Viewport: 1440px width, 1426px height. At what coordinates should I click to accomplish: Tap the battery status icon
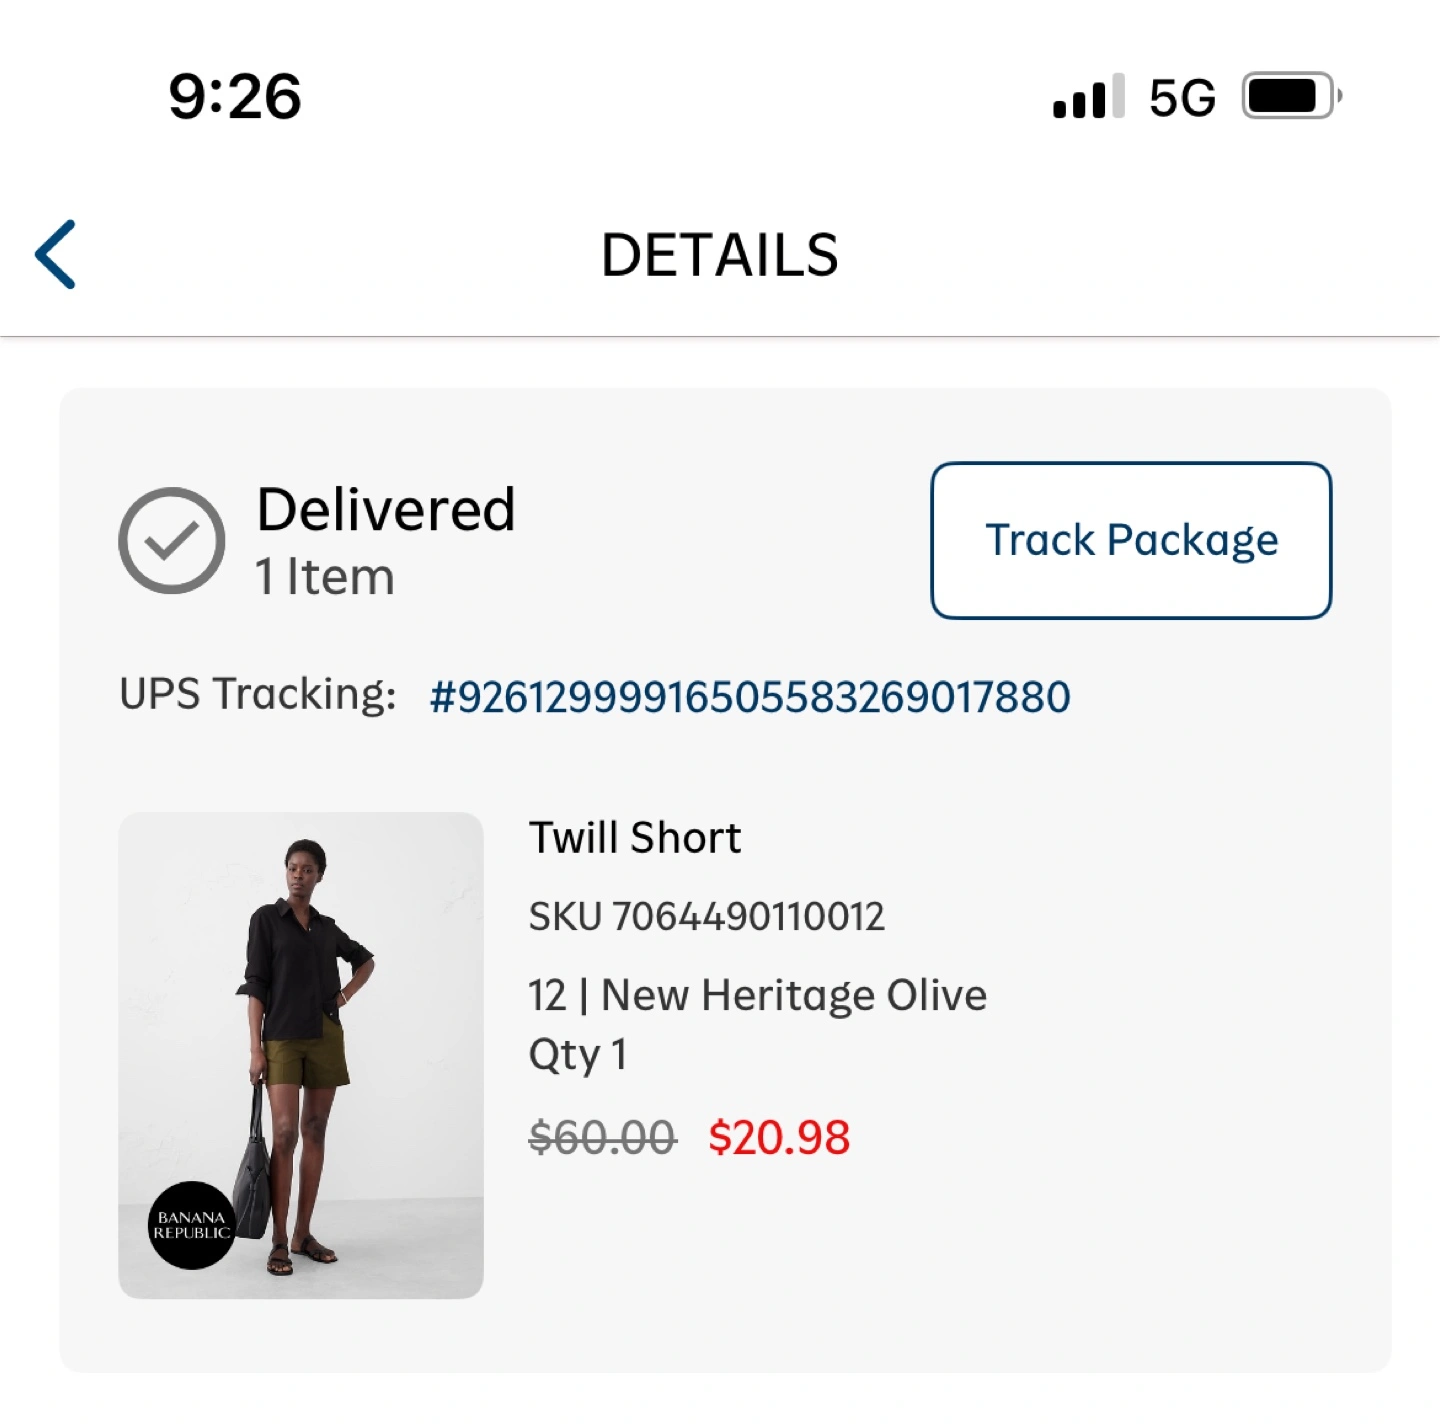(x=1291, y=96)
